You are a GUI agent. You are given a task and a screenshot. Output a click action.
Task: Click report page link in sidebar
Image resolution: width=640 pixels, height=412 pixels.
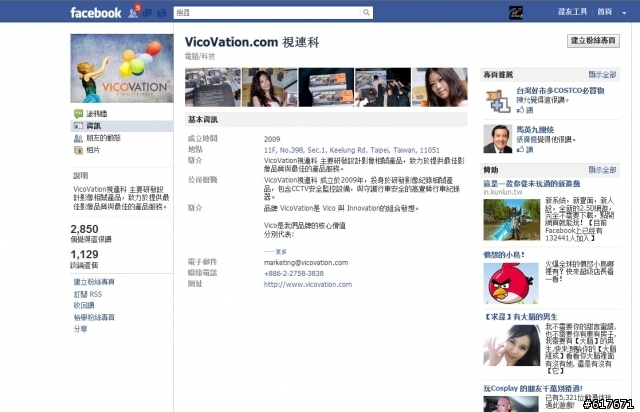[x=94, y=317]
